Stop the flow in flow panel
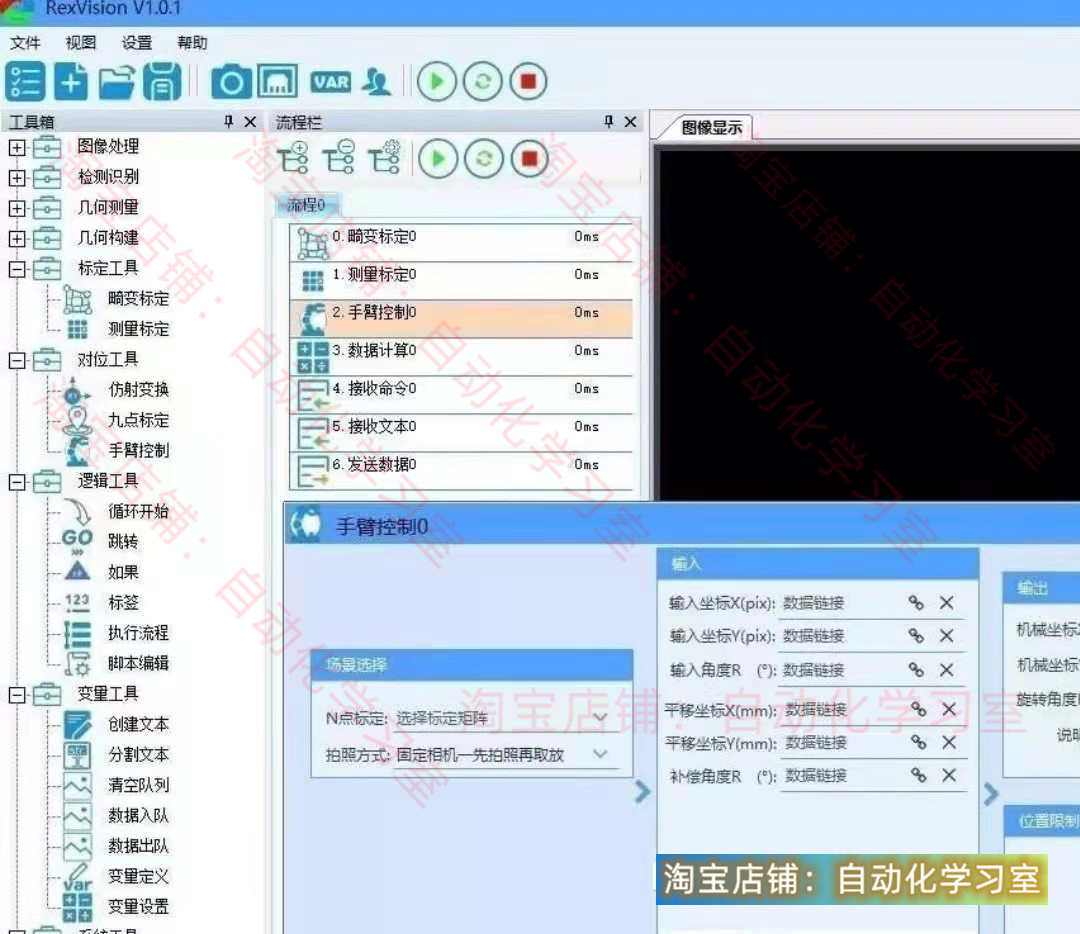 529,159
